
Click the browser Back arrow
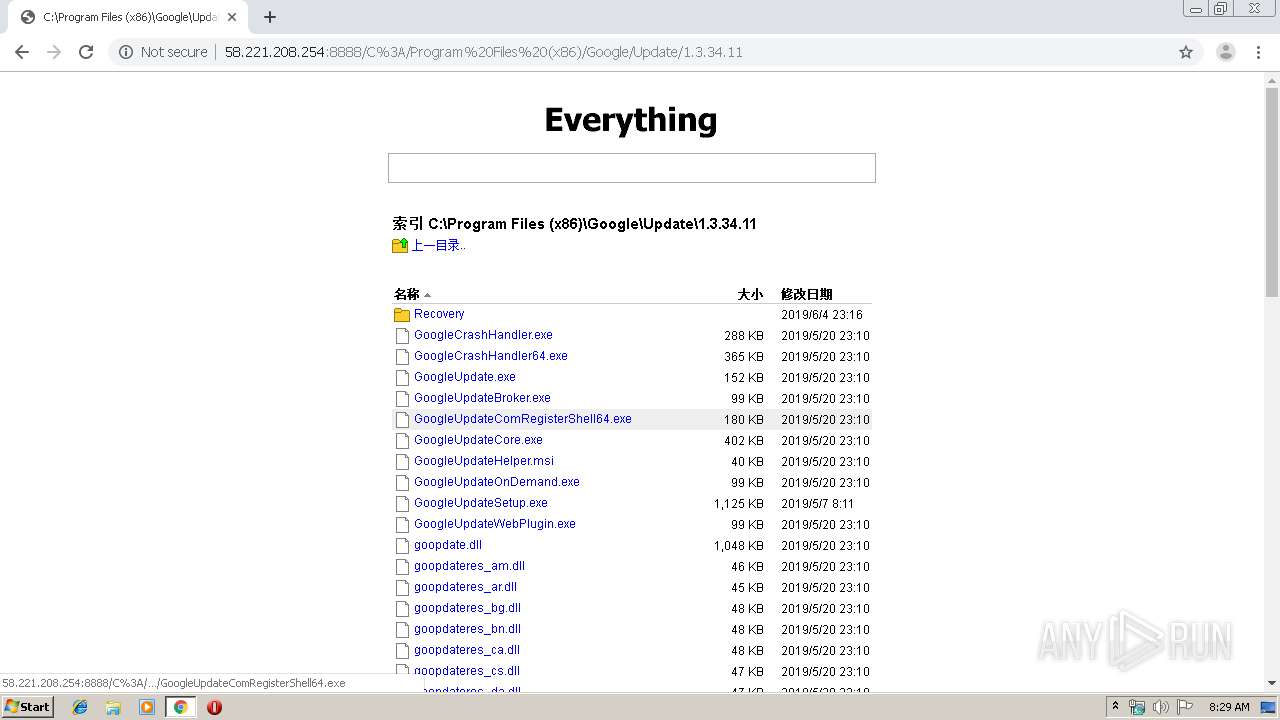tap(22, 52)
